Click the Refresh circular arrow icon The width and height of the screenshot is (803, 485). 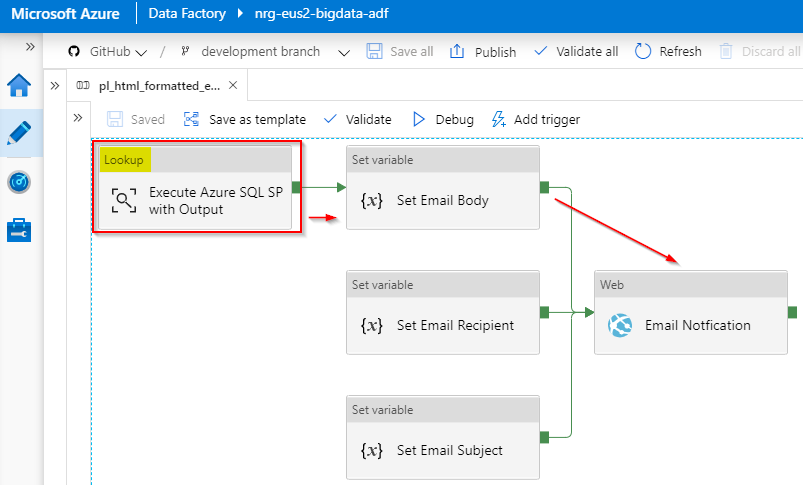tap(643, 51)
